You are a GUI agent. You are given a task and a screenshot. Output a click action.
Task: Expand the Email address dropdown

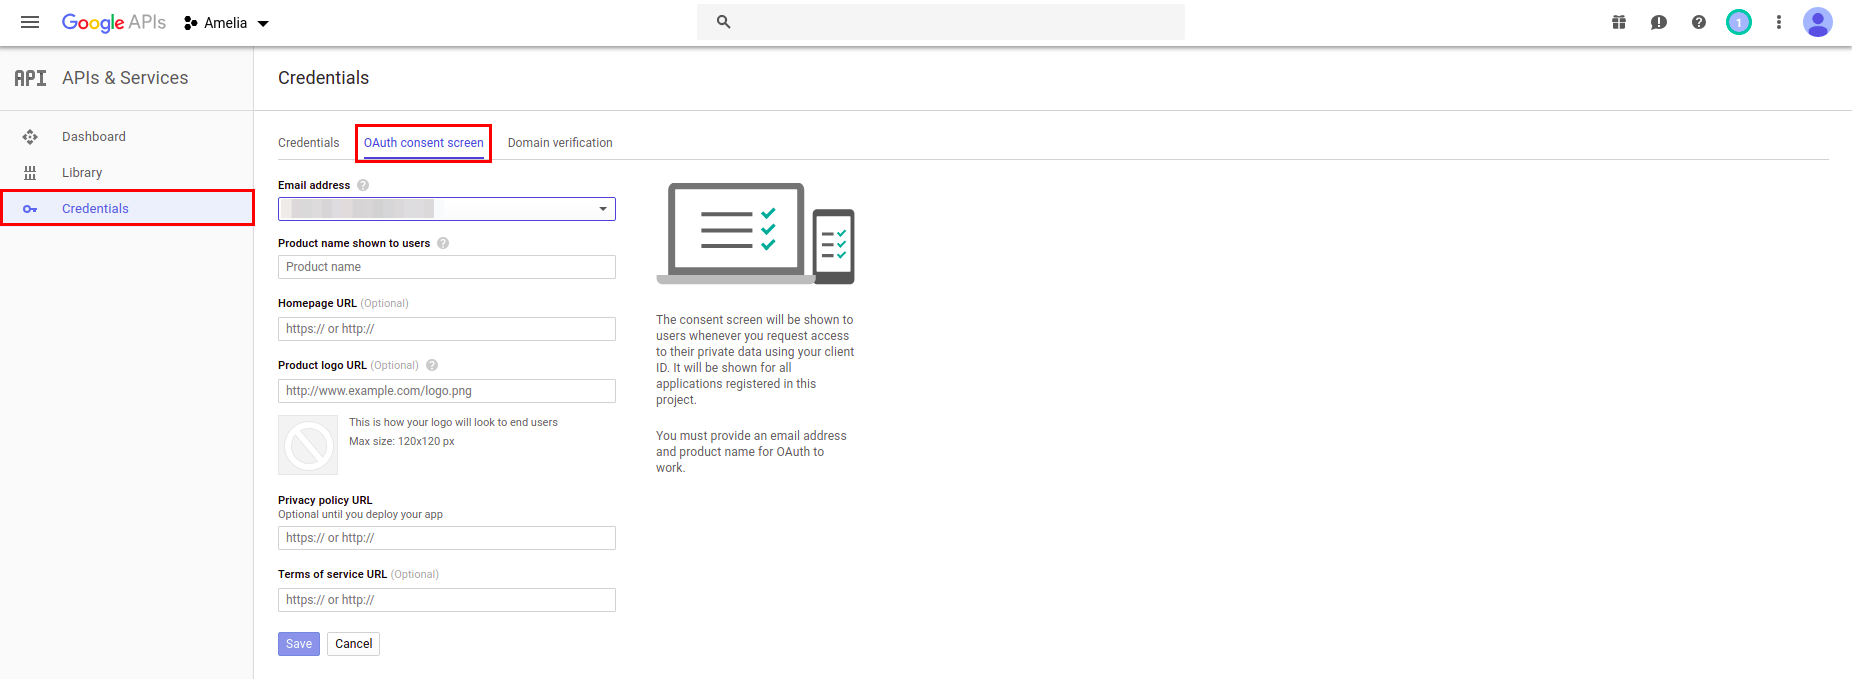tap(447, 209)
